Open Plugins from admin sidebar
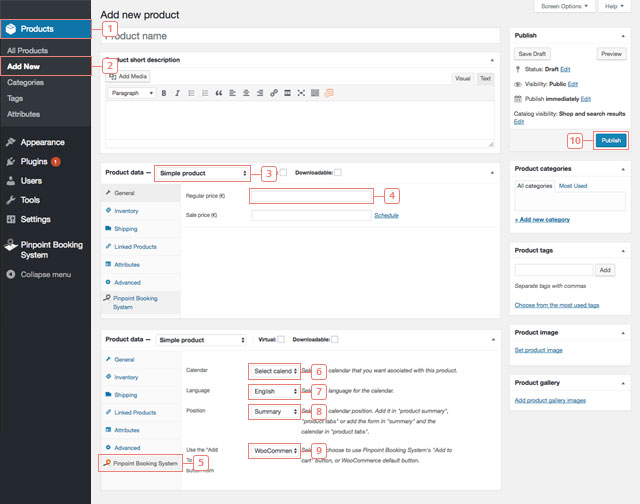The width and height of the screenshot is (640, 504). click(34, 162)
